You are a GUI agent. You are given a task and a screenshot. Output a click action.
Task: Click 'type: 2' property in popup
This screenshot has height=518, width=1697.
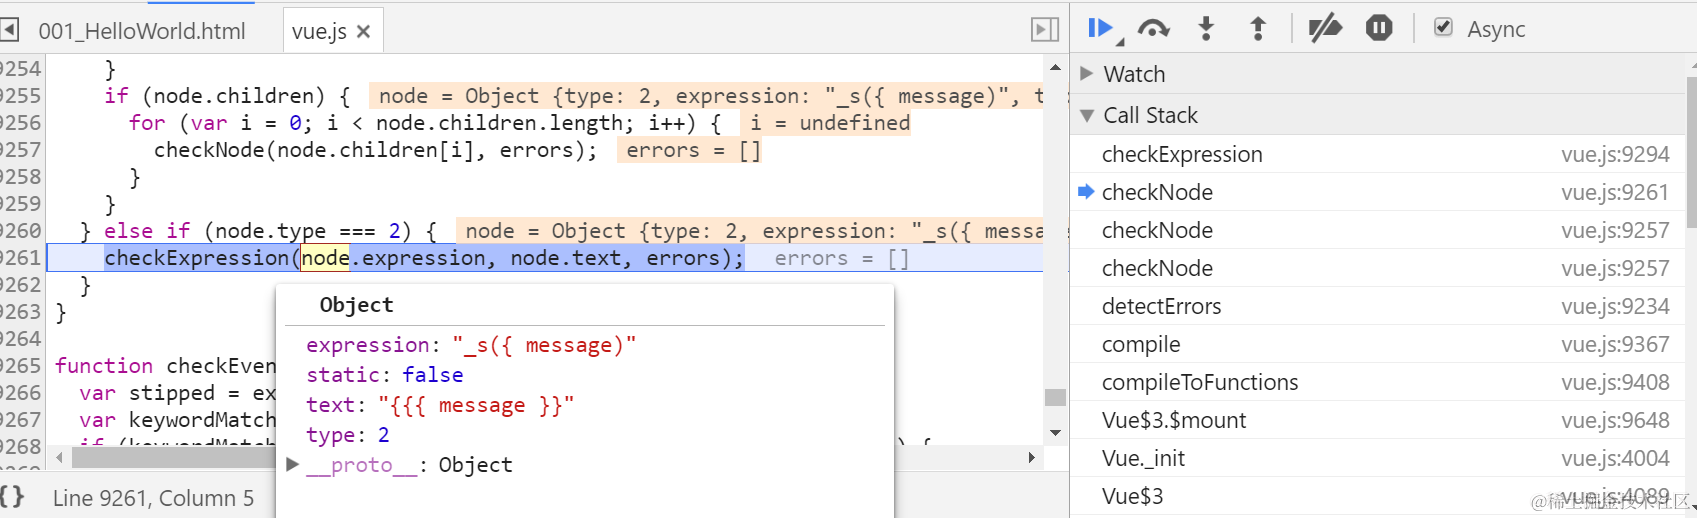348,435
